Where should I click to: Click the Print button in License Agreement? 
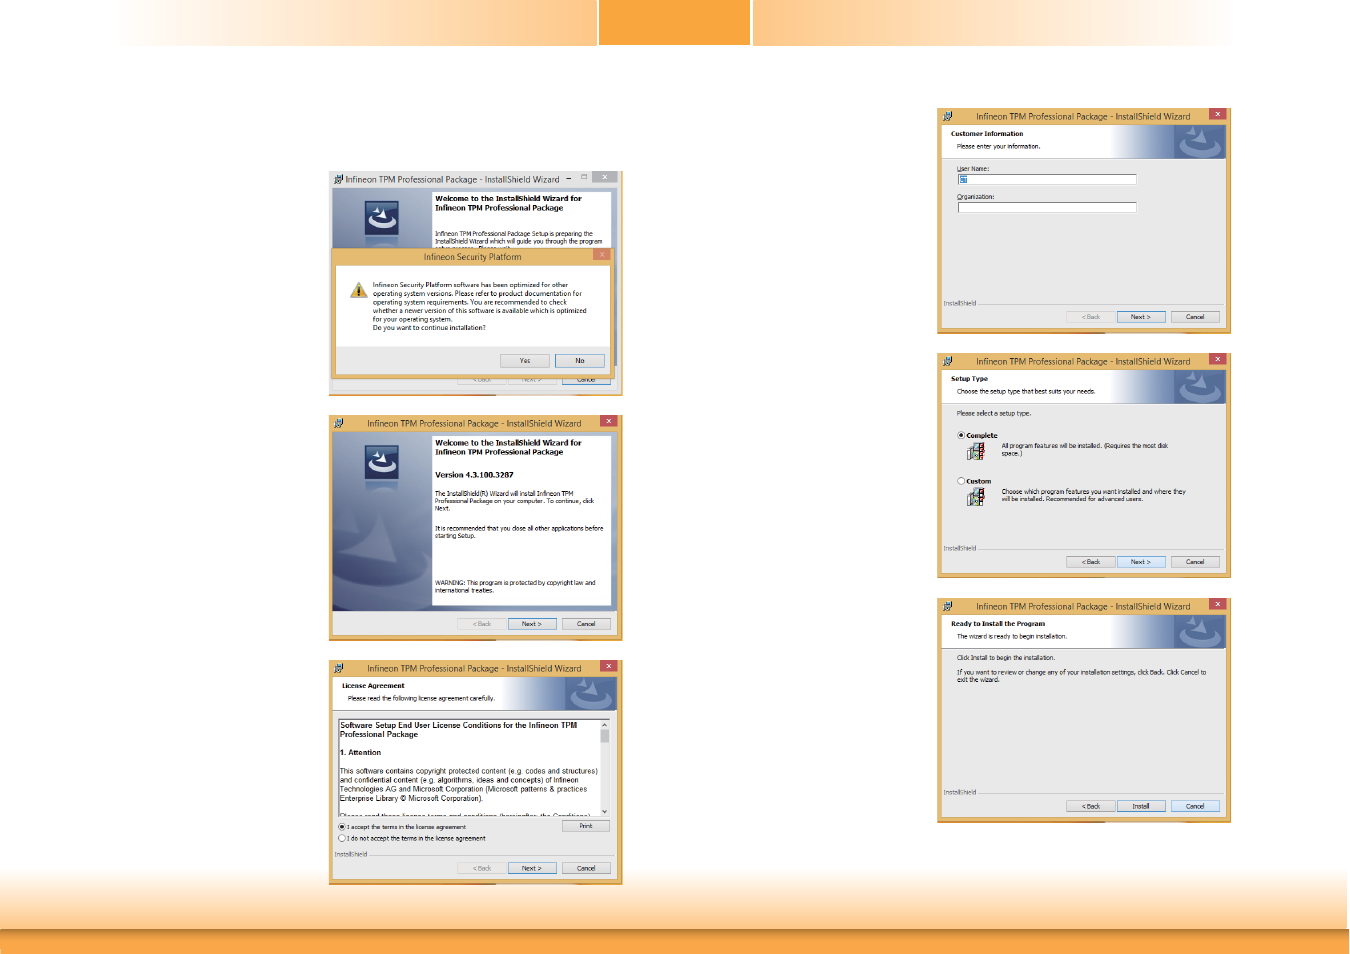tap(586, 826)
